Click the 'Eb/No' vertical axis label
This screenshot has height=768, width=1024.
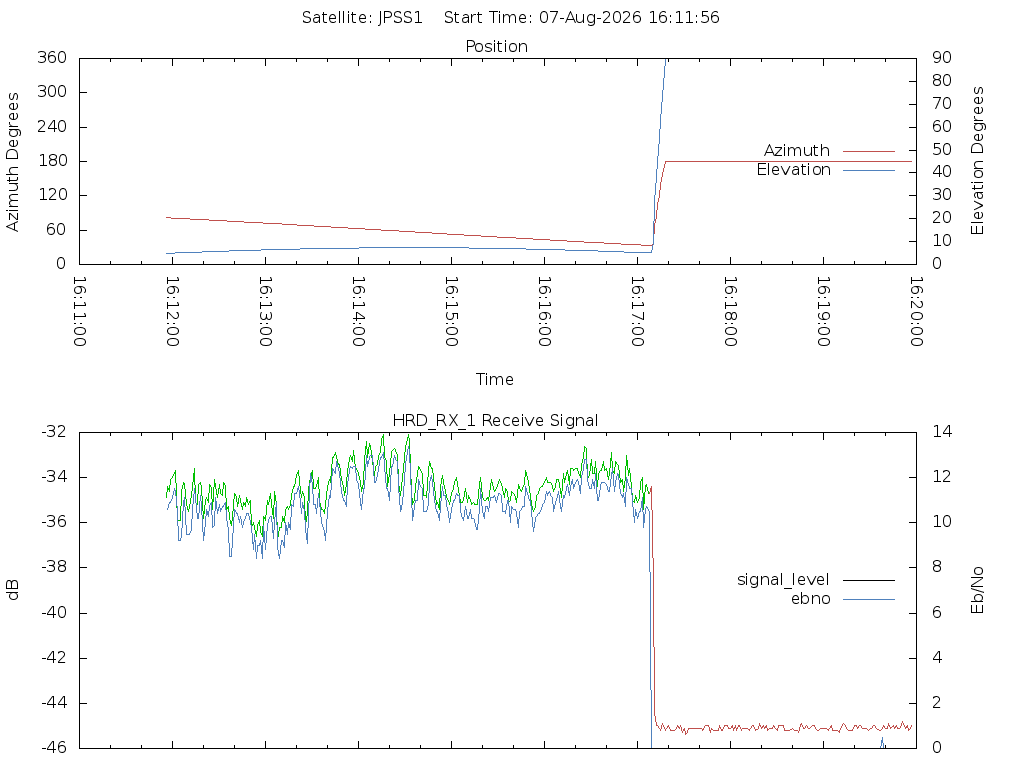pyautogui.click(x=977, y=590)
